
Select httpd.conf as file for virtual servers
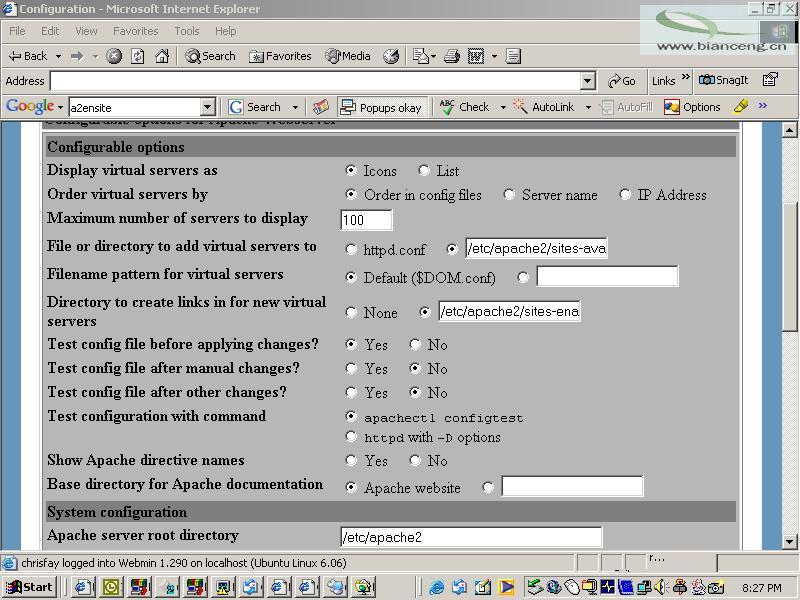pyautogui.click(x=351, y=249)
